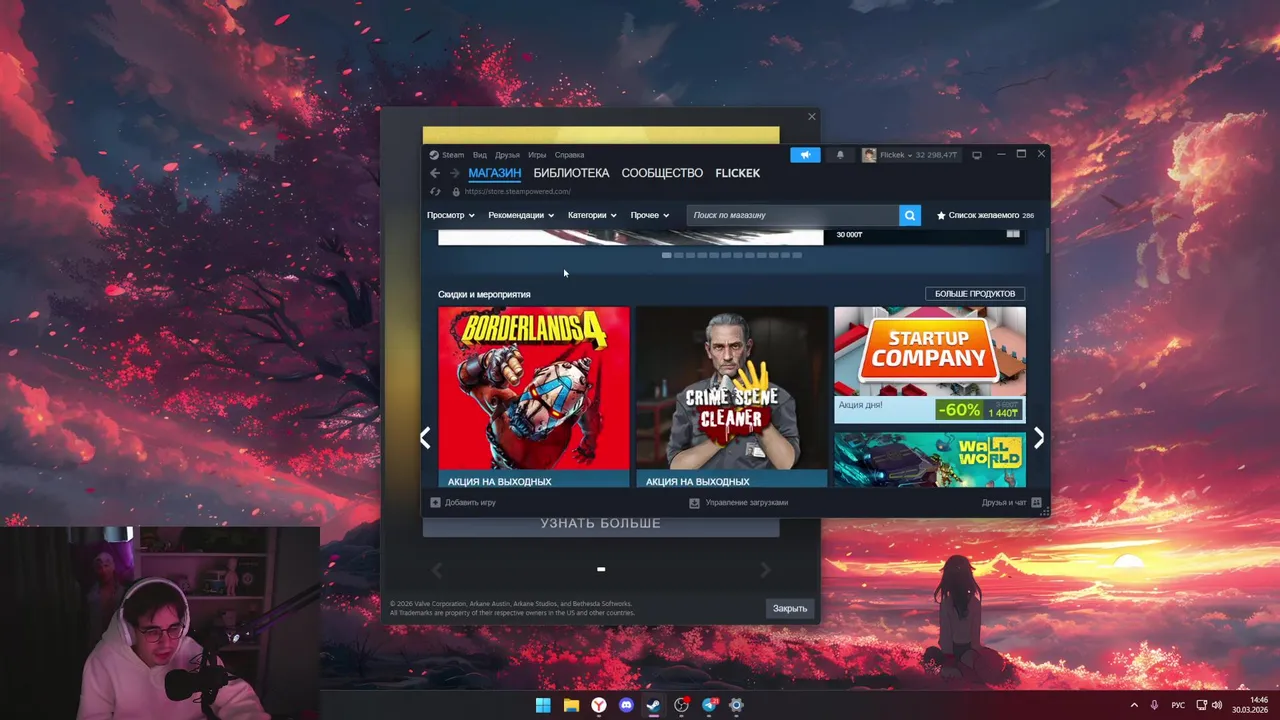
Task: Show previous deals with left arrow
Action: [x=425, y=437]
